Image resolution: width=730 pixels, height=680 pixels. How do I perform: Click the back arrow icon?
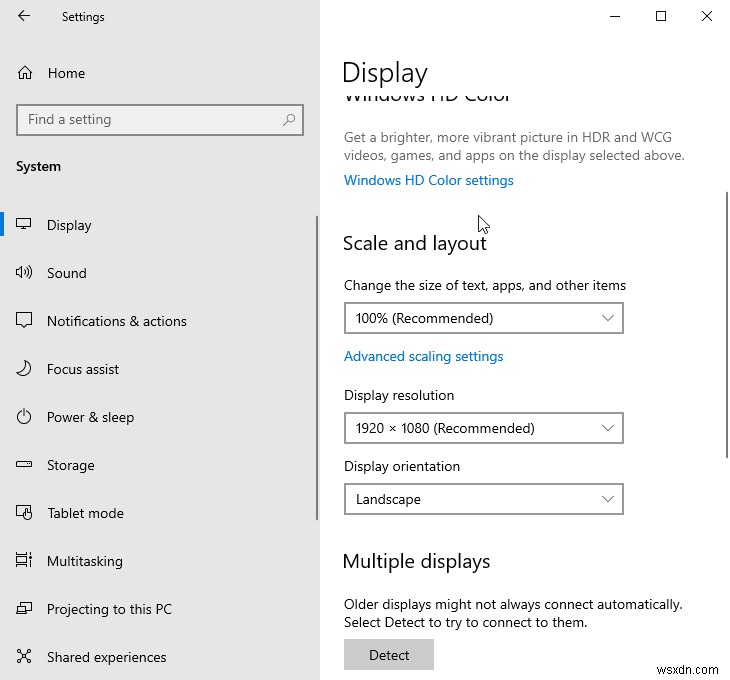coord(24,16)
